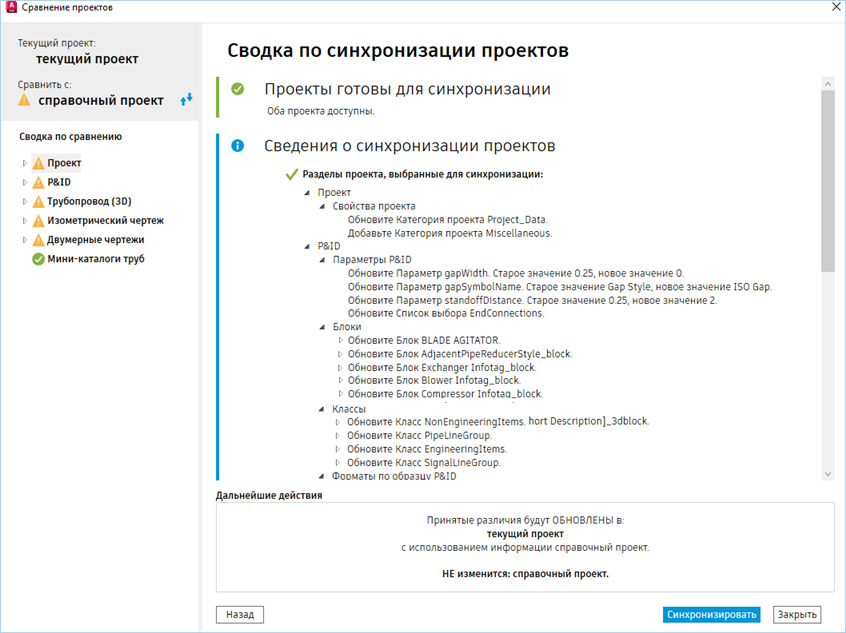Select P&ID in comparison tree
The image size is (846, 633).
tap(59, 182)
